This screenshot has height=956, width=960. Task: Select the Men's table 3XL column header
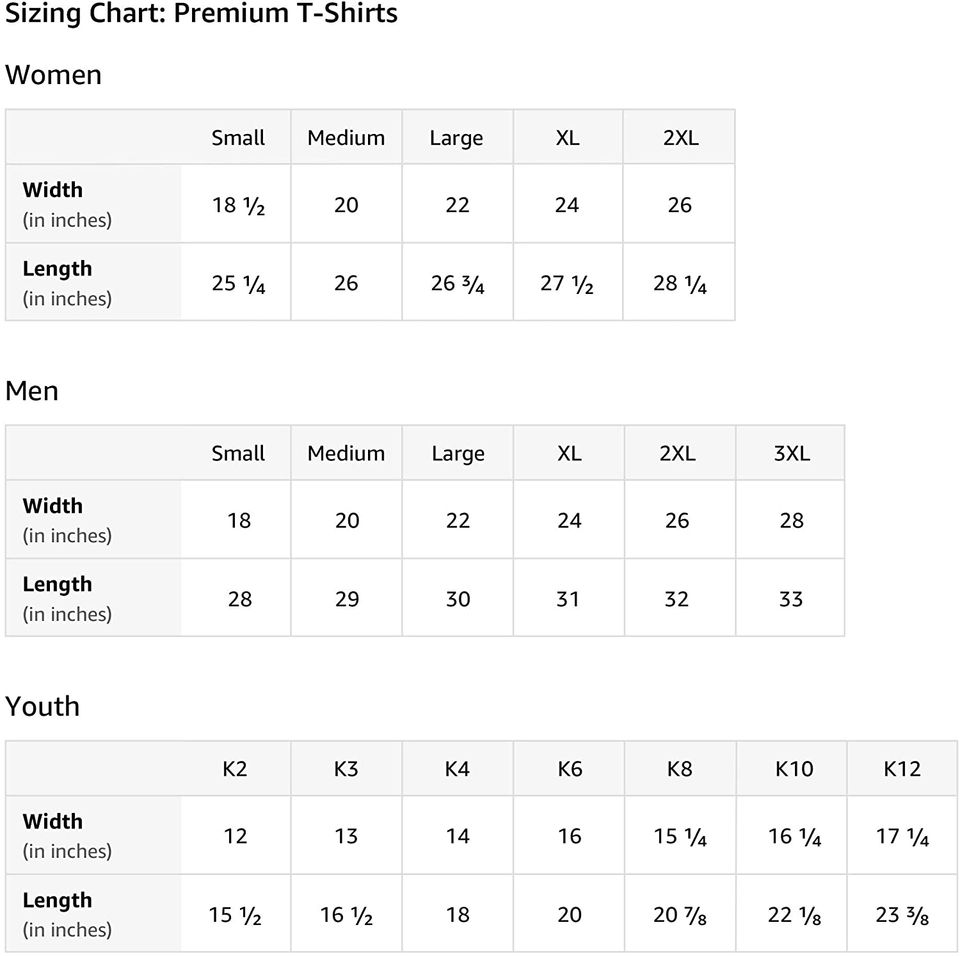(x=791, y=453)
